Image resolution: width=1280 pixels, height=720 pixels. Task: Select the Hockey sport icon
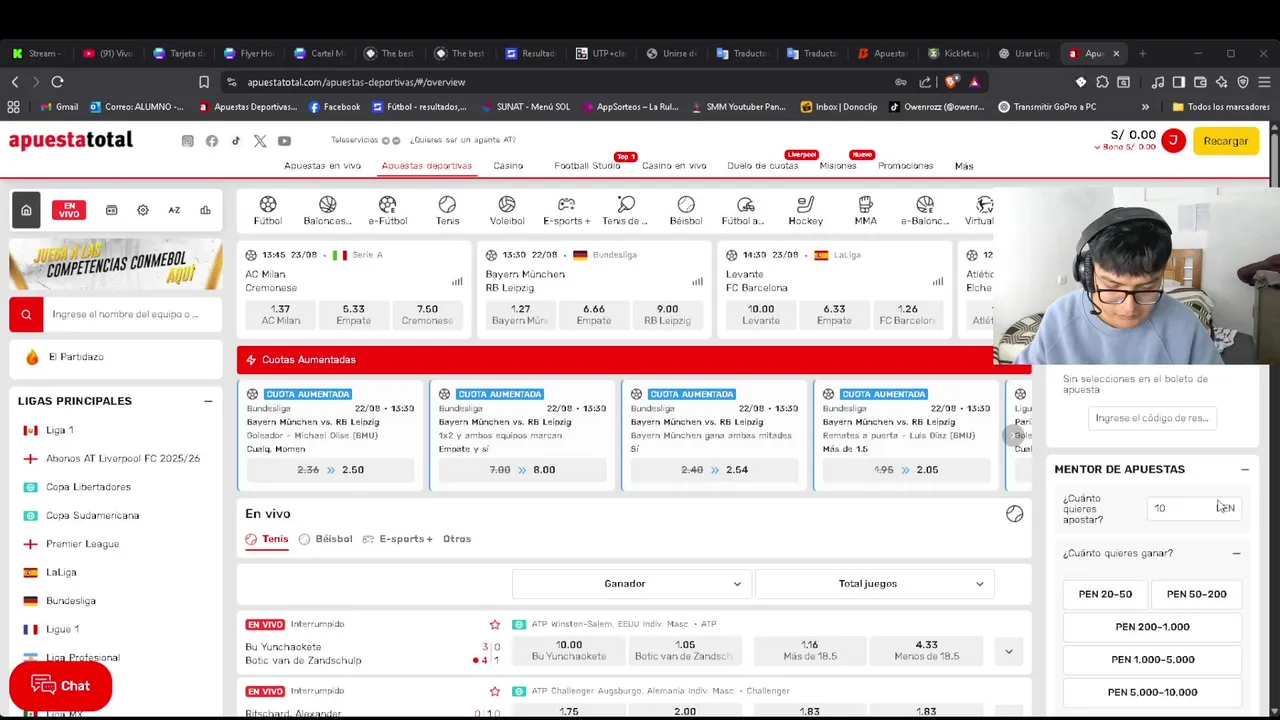[x=805, y=210]
